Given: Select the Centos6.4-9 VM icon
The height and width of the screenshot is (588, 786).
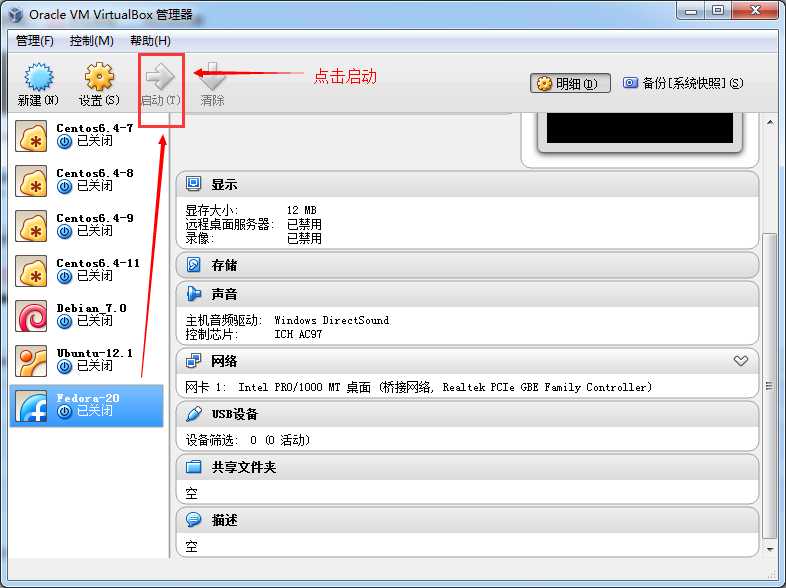Looking at the screenshot, I should point(31,226).
